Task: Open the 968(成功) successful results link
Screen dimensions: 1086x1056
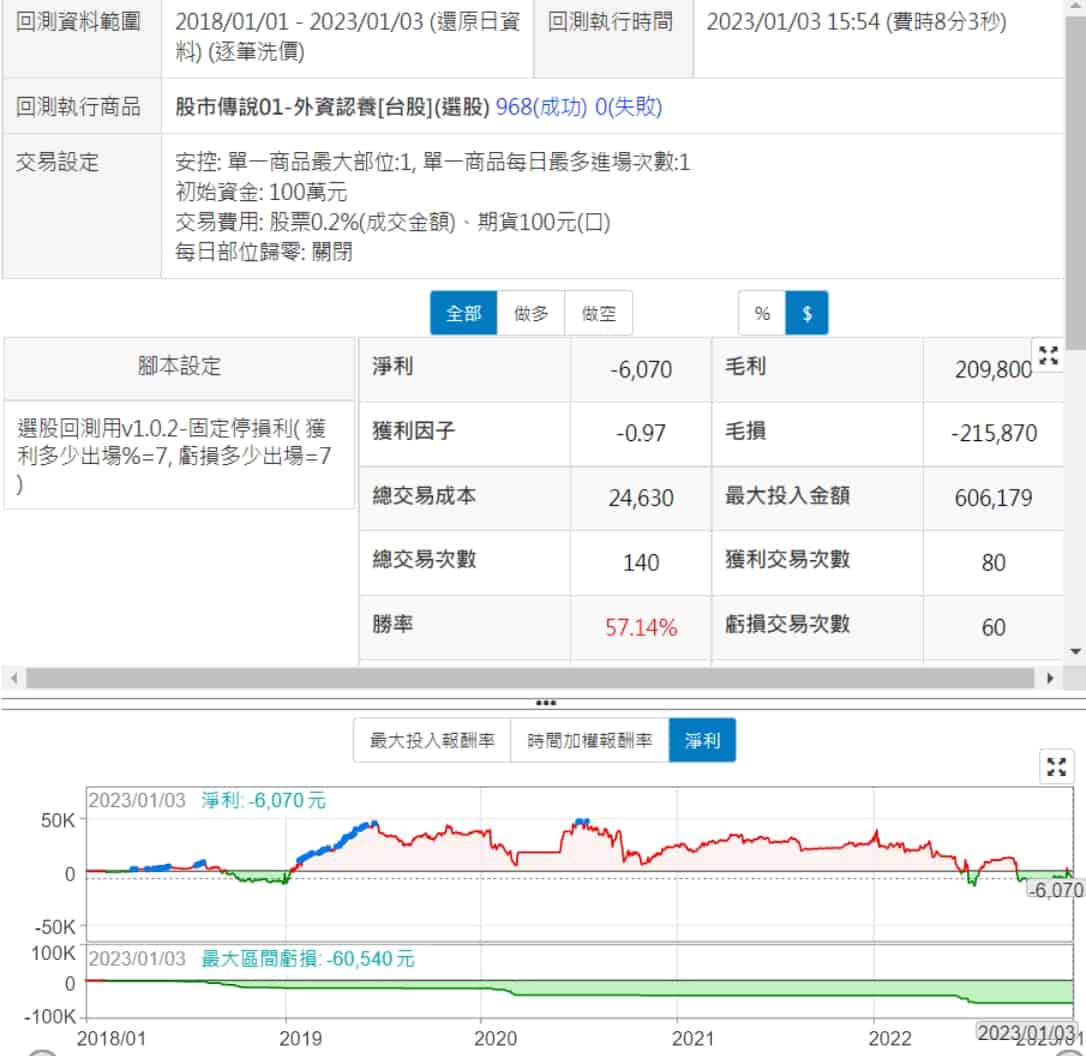Action: (x=541, y=107)
